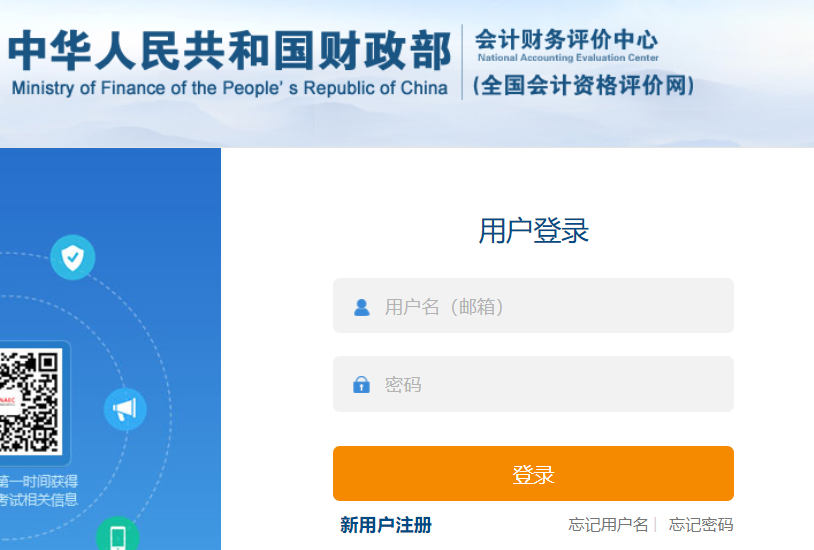
Task: Click the shield checkmark icon
Action: click(x=72, y=257)
